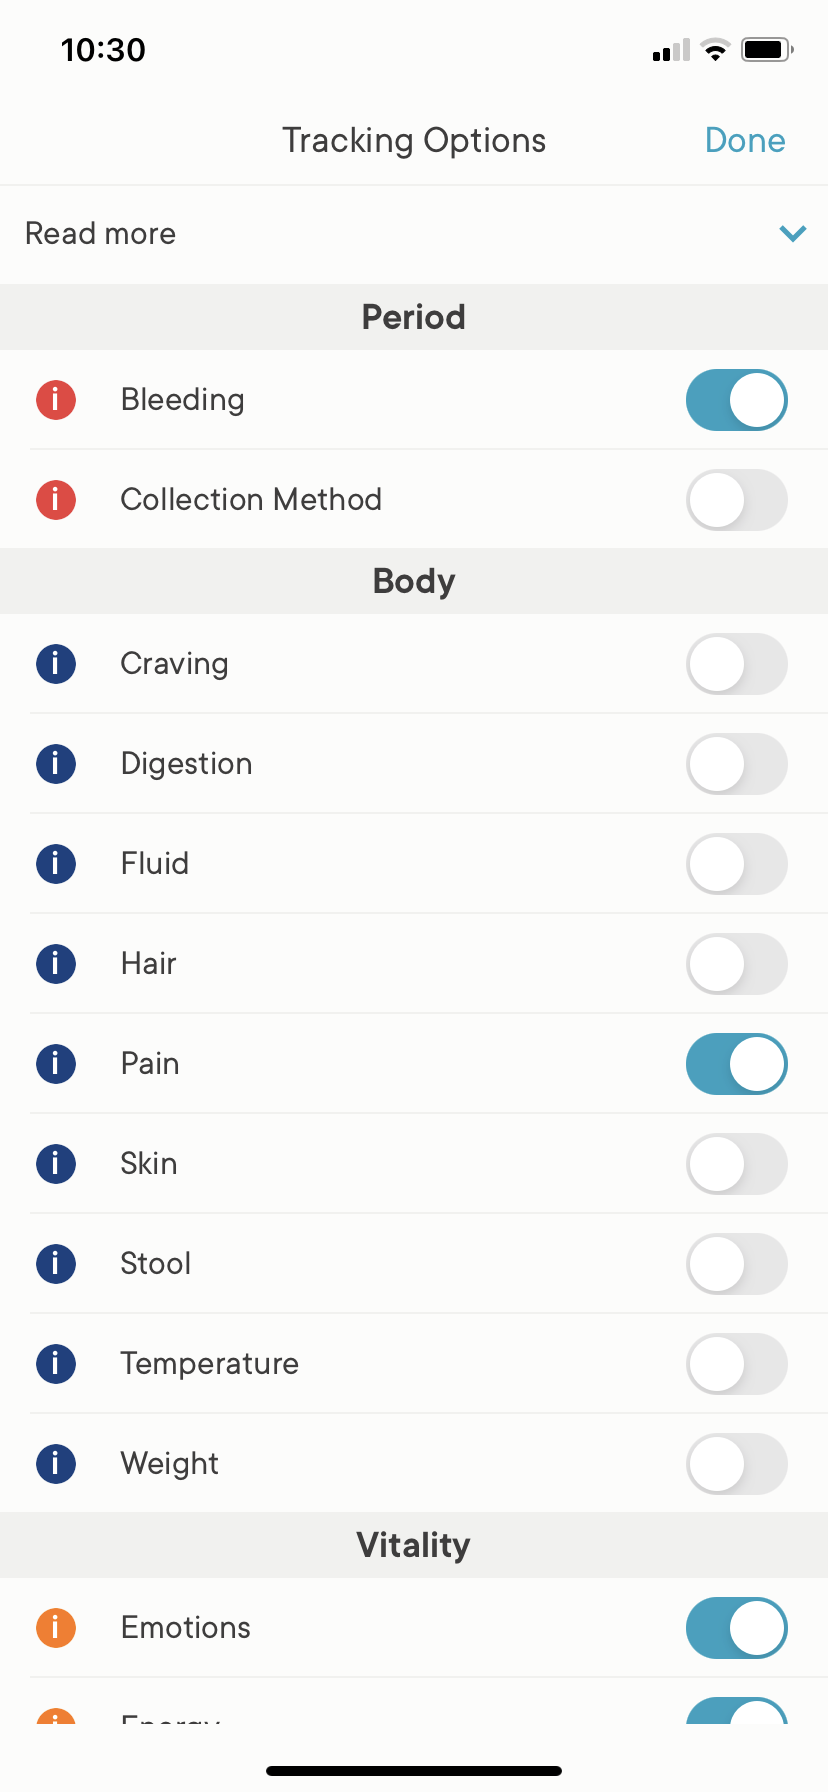Open the Pain info icon

point(56,1064)
